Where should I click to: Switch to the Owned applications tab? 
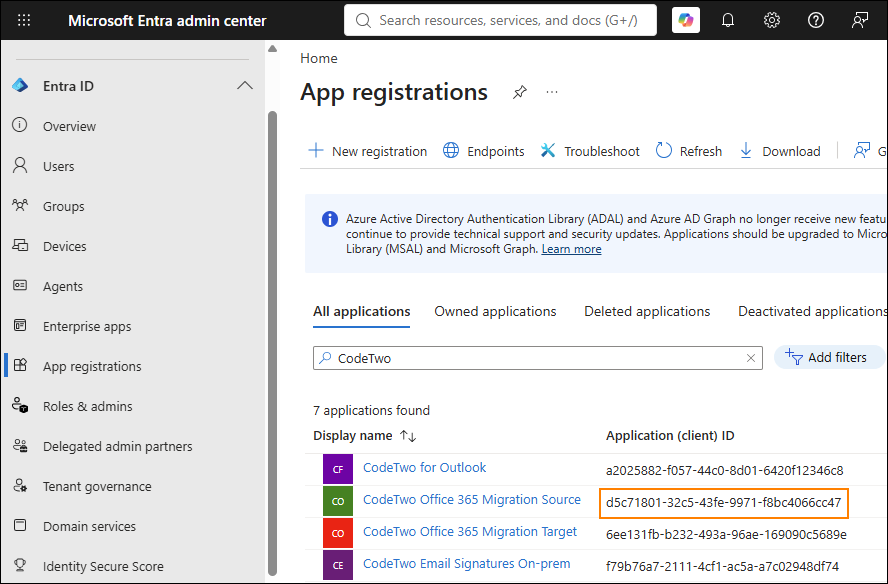(495, 312)
